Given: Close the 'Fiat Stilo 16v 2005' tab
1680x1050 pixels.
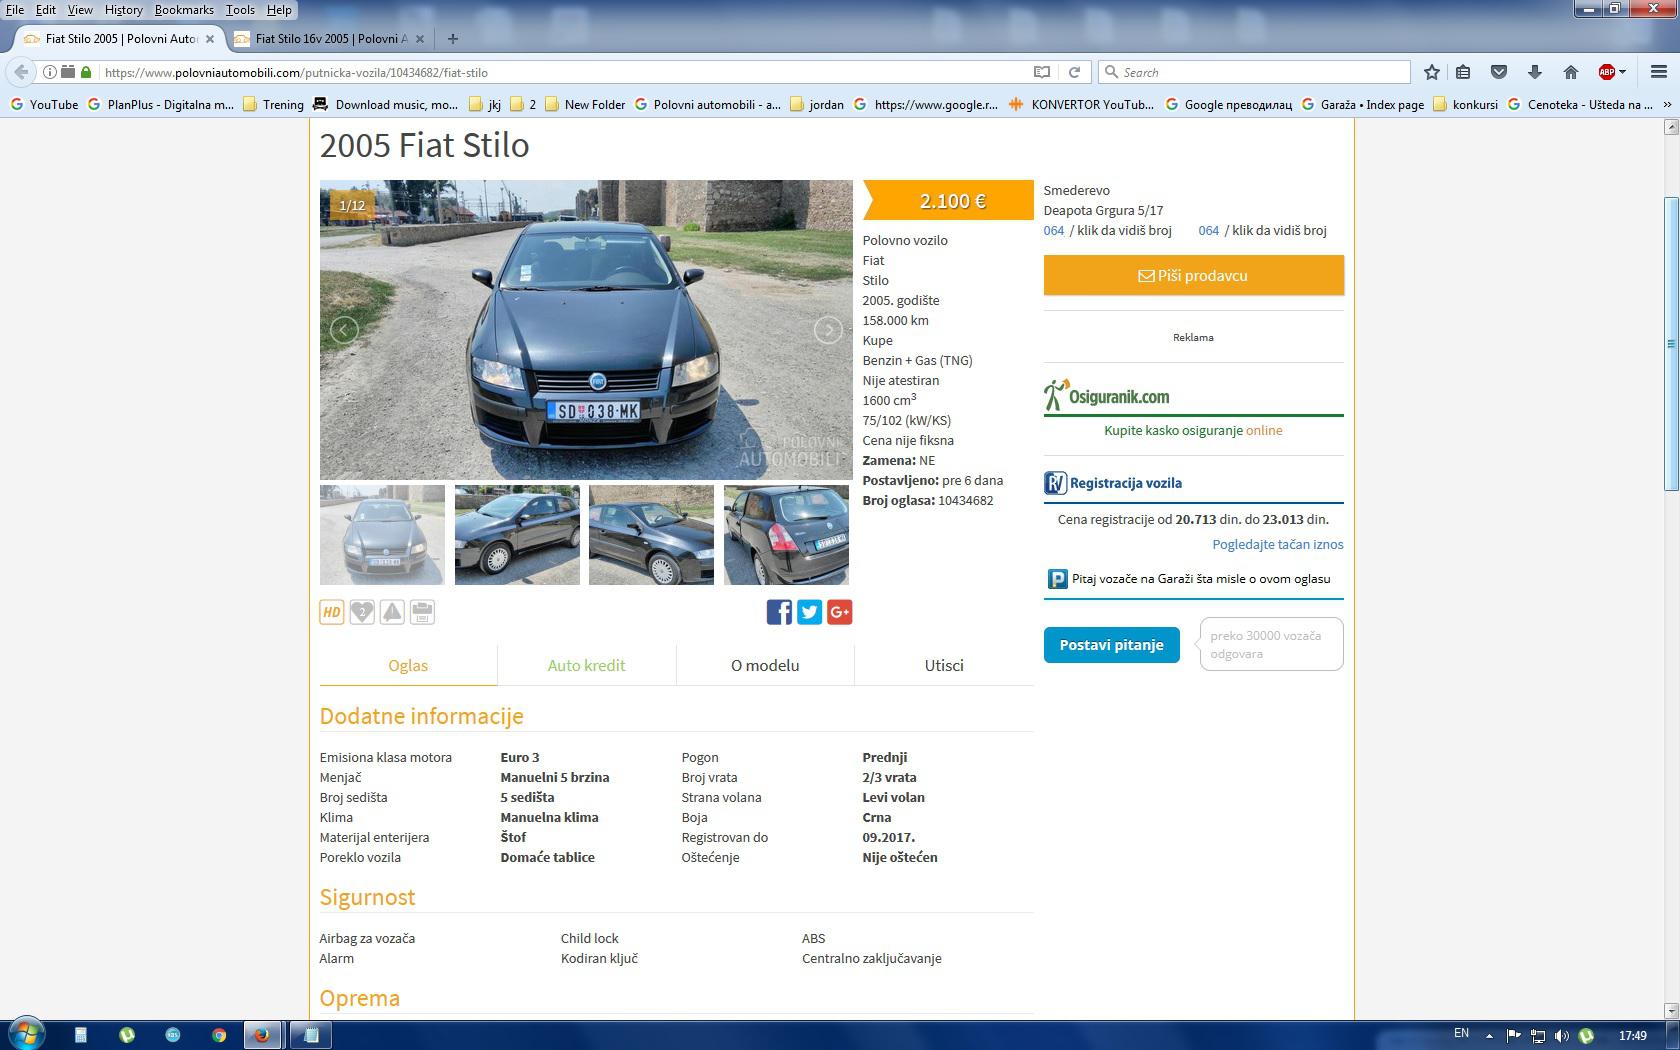Looking at the screenshot, I should (420, 39).
